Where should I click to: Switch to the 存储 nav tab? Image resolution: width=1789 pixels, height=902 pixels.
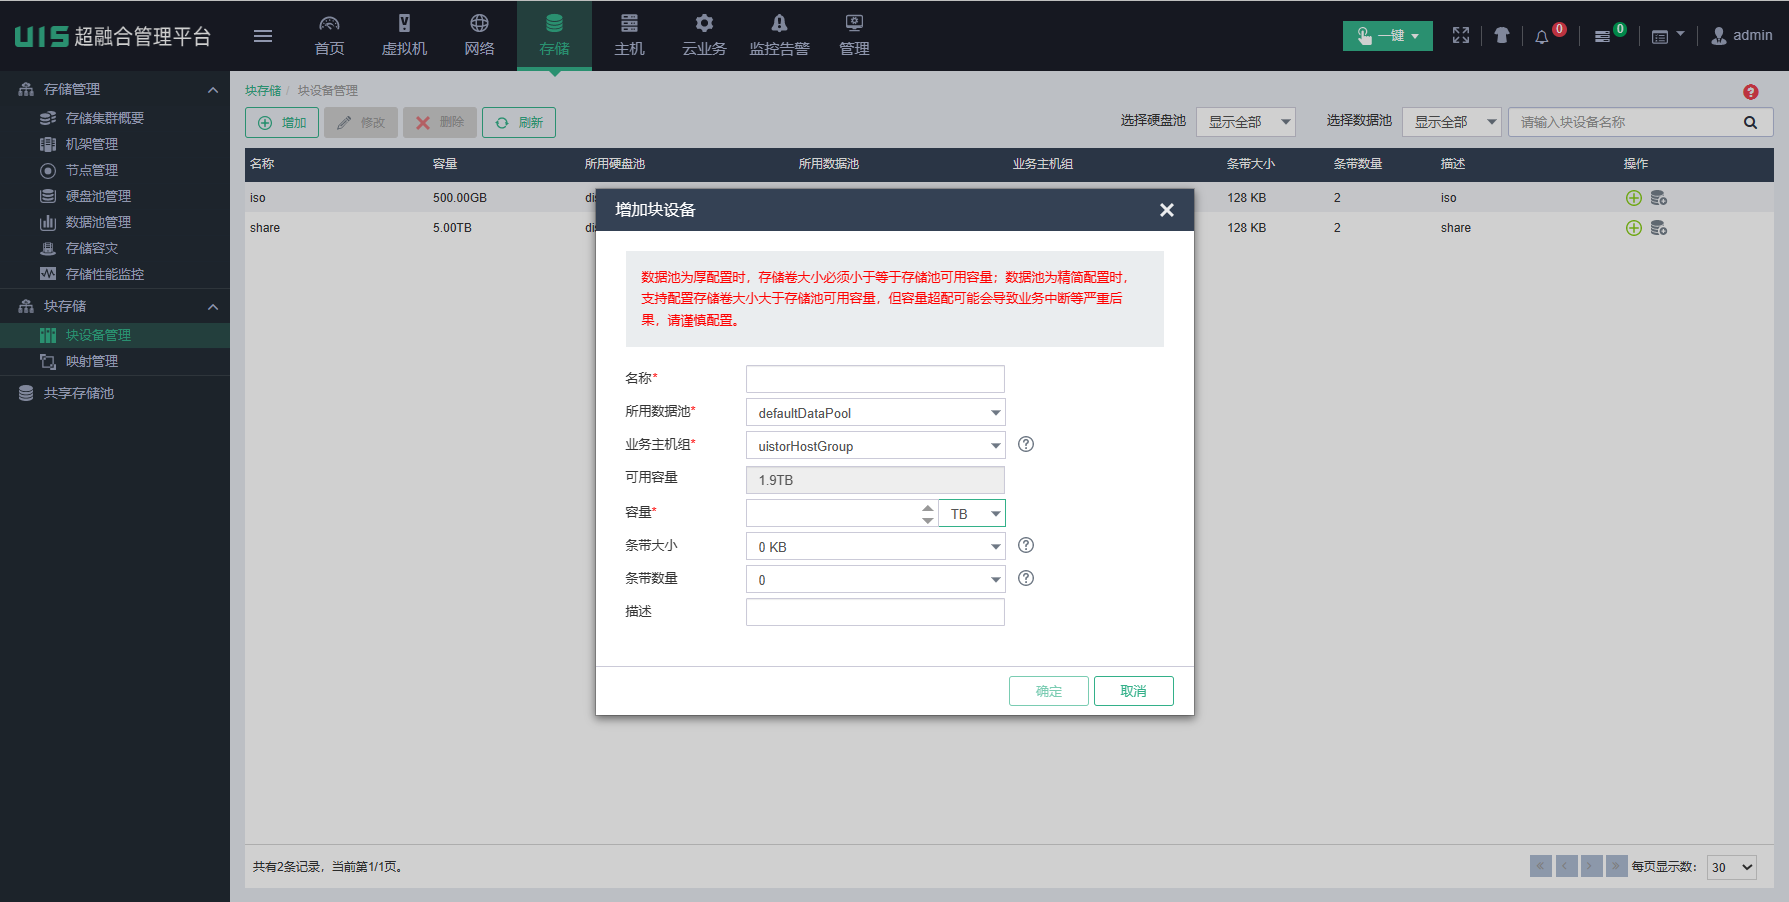coord(554,36)
